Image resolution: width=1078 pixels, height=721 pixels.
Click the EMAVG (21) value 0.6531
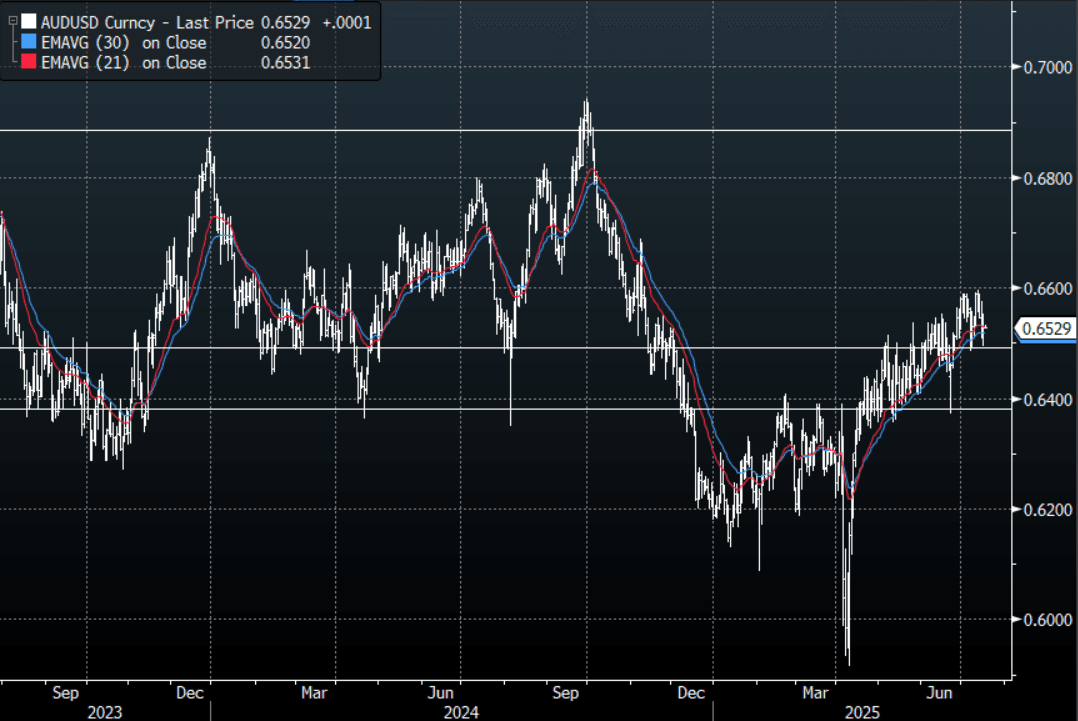[x=287, y=63]
